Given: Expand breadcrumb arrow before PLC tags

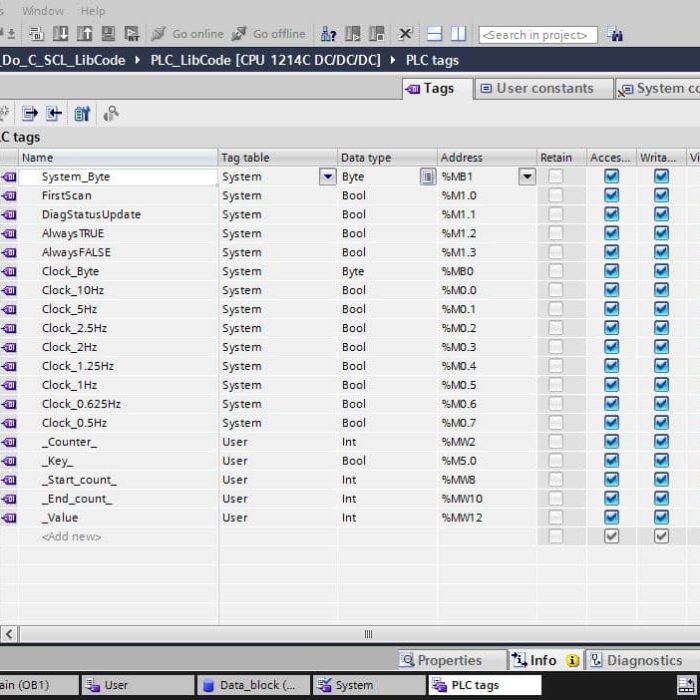Looking at the screenshot, I should (x=393, y=60).
